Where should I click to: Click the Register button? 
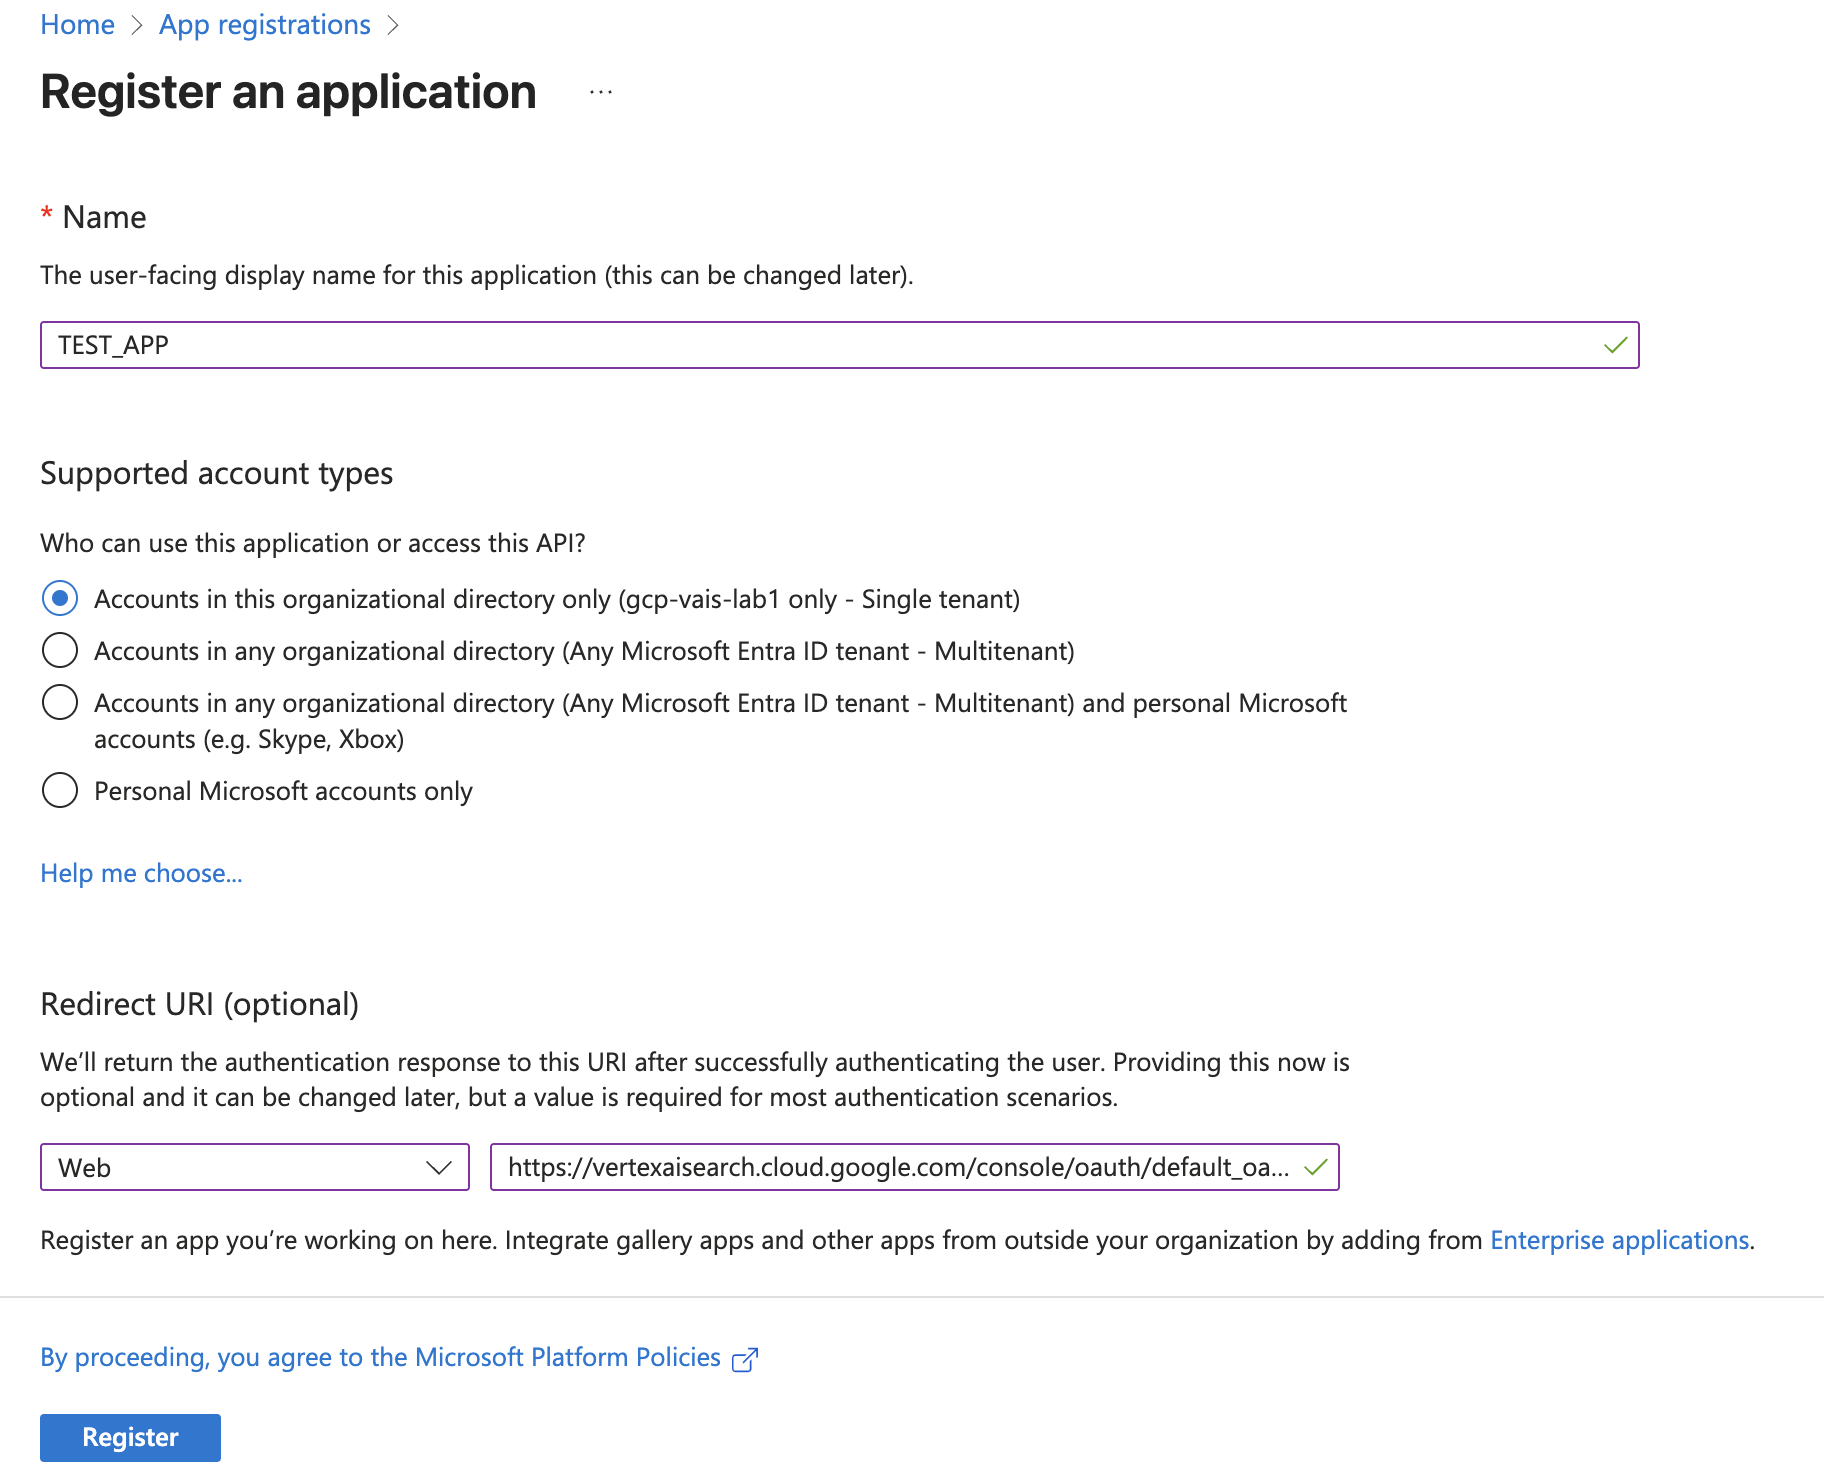(x=129, y=1437)
